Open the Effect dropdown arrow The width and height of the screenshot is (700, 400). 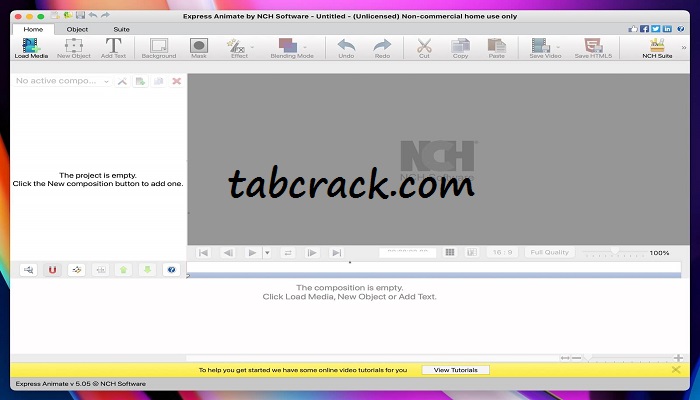click(x=252, y=47)
